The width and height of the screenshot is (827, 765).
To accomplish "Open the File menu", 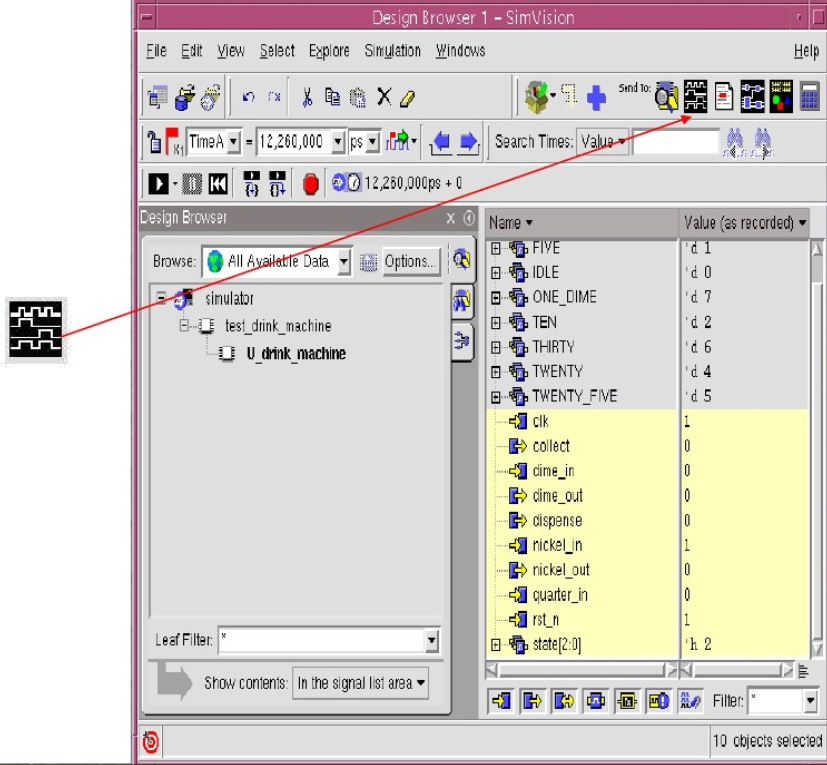I will point(156,51).
